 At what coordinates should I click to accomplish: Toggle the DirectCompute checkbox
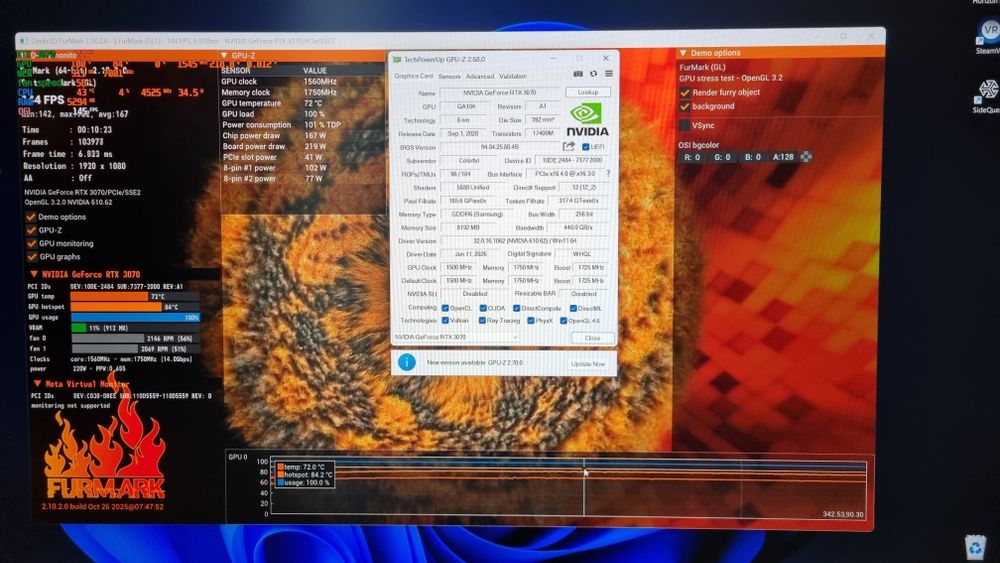pyautogui.click(x=517, y=309)
